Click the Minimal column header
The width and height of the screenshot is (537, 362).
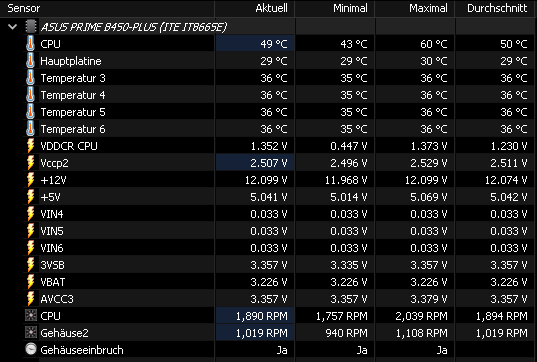(x=335, y=8)
